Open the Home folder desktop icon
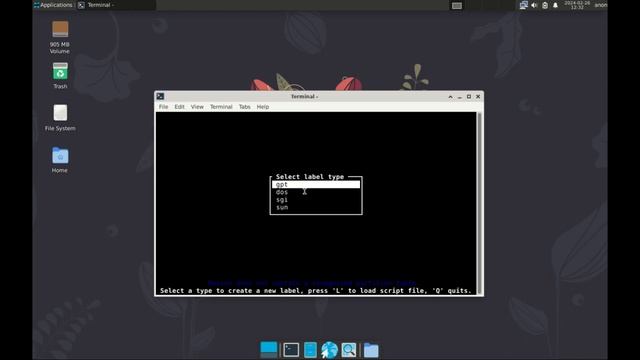This screenshot has width=640, height=360. click(x=60, y=160)
